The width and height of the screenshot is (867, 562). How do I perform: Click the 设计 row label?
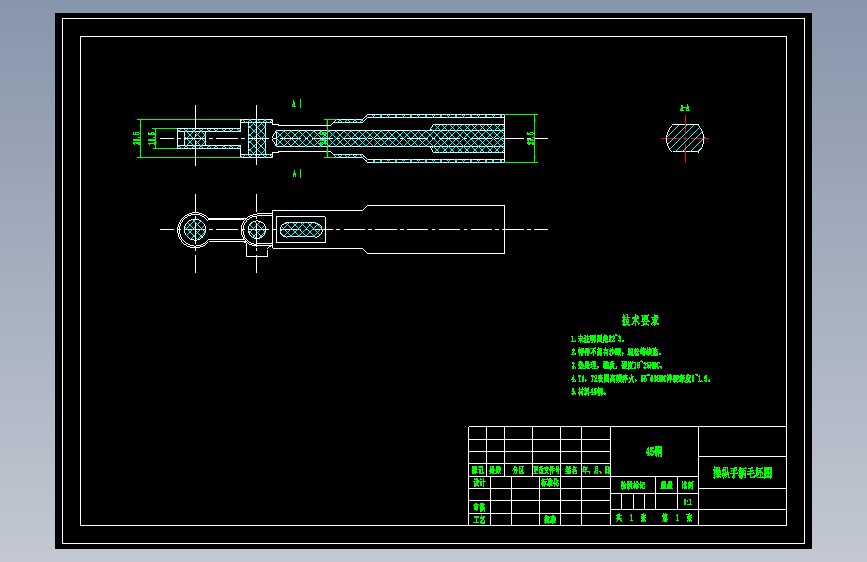click(x=479, y=482)
